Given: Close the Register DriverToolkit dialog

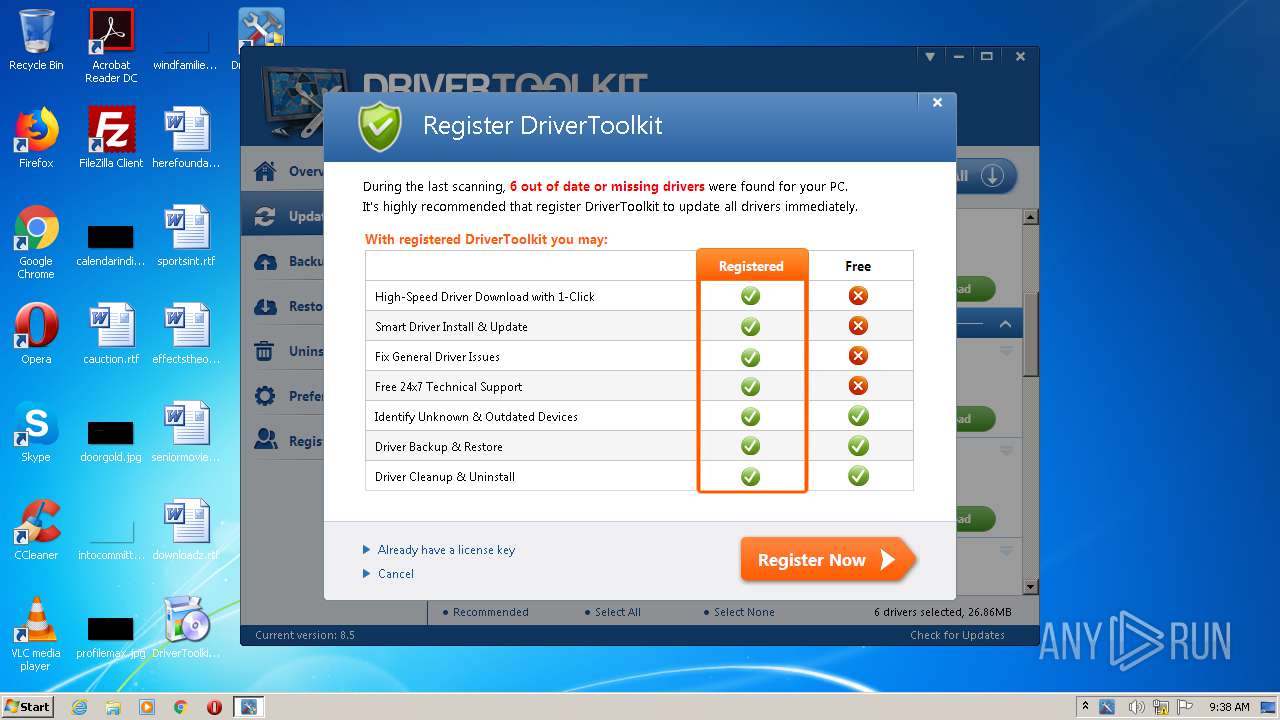Looking at the screenshot, I should pos(937,102).
